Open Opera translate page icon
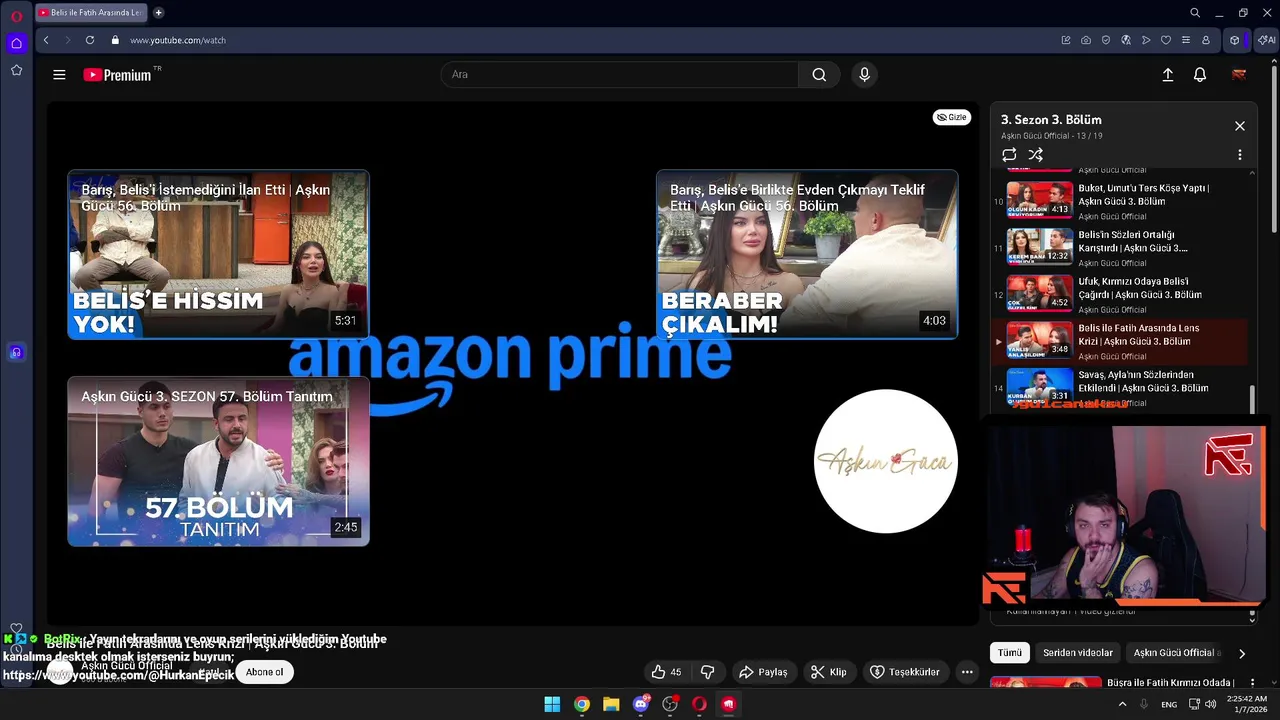1280x720 pixels. [1126, 40]
